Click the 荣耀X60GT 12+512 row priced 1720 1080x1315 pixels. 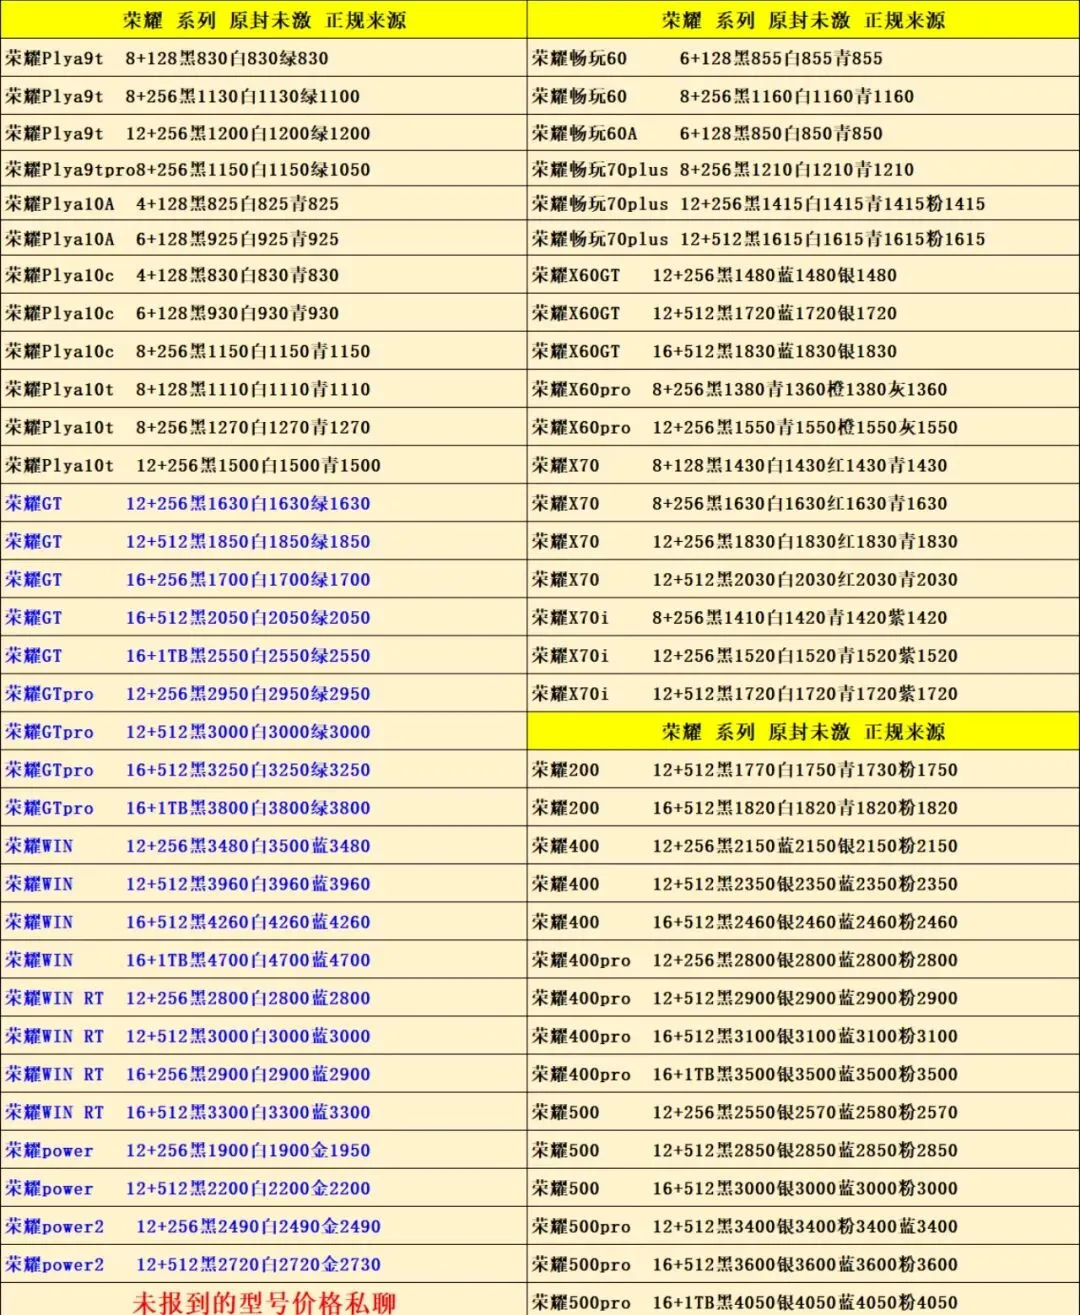(803, 313)
